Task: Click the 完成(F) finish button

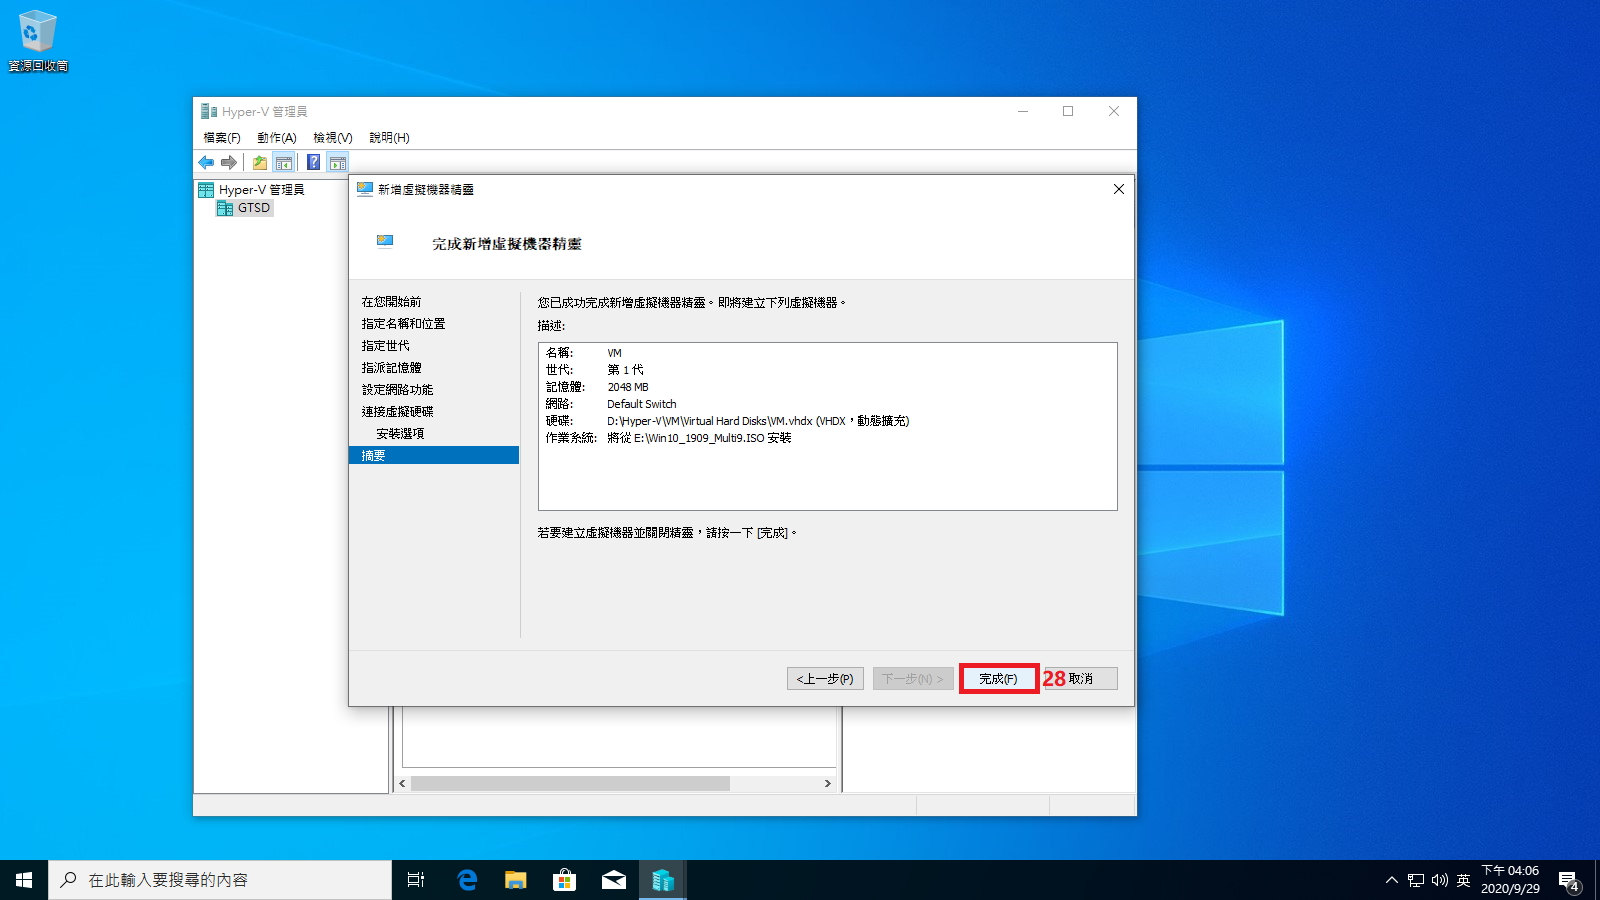Action: tap(998, 678)
